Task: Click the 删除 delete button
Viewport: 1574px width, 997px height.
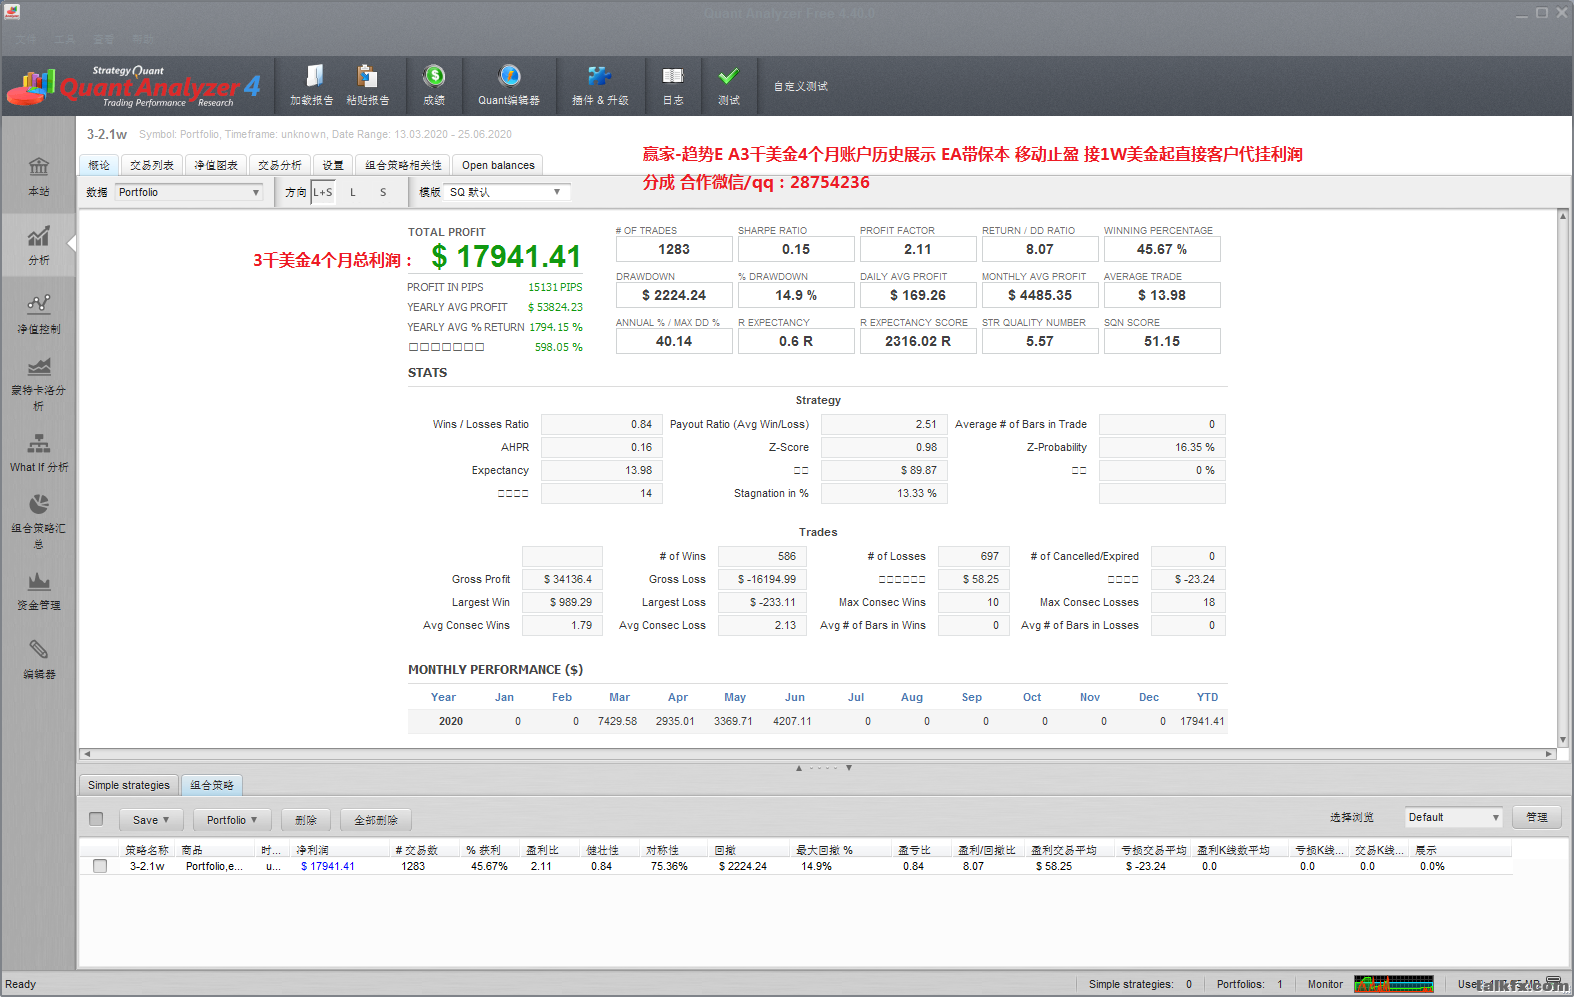Action: [306, 820]
